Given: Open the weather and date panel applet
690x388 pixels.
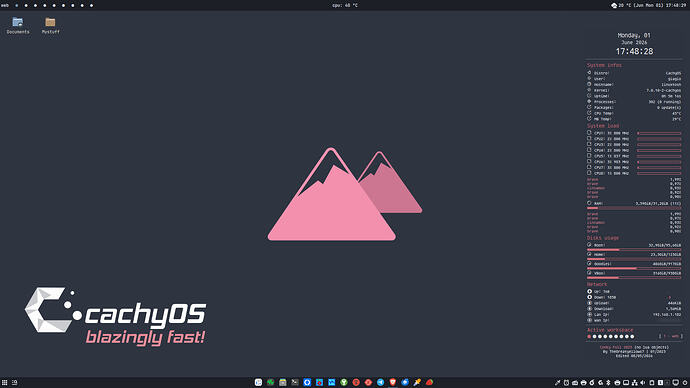Looking at the screenshot, I should pyautogui.click(x=649, y=5).
